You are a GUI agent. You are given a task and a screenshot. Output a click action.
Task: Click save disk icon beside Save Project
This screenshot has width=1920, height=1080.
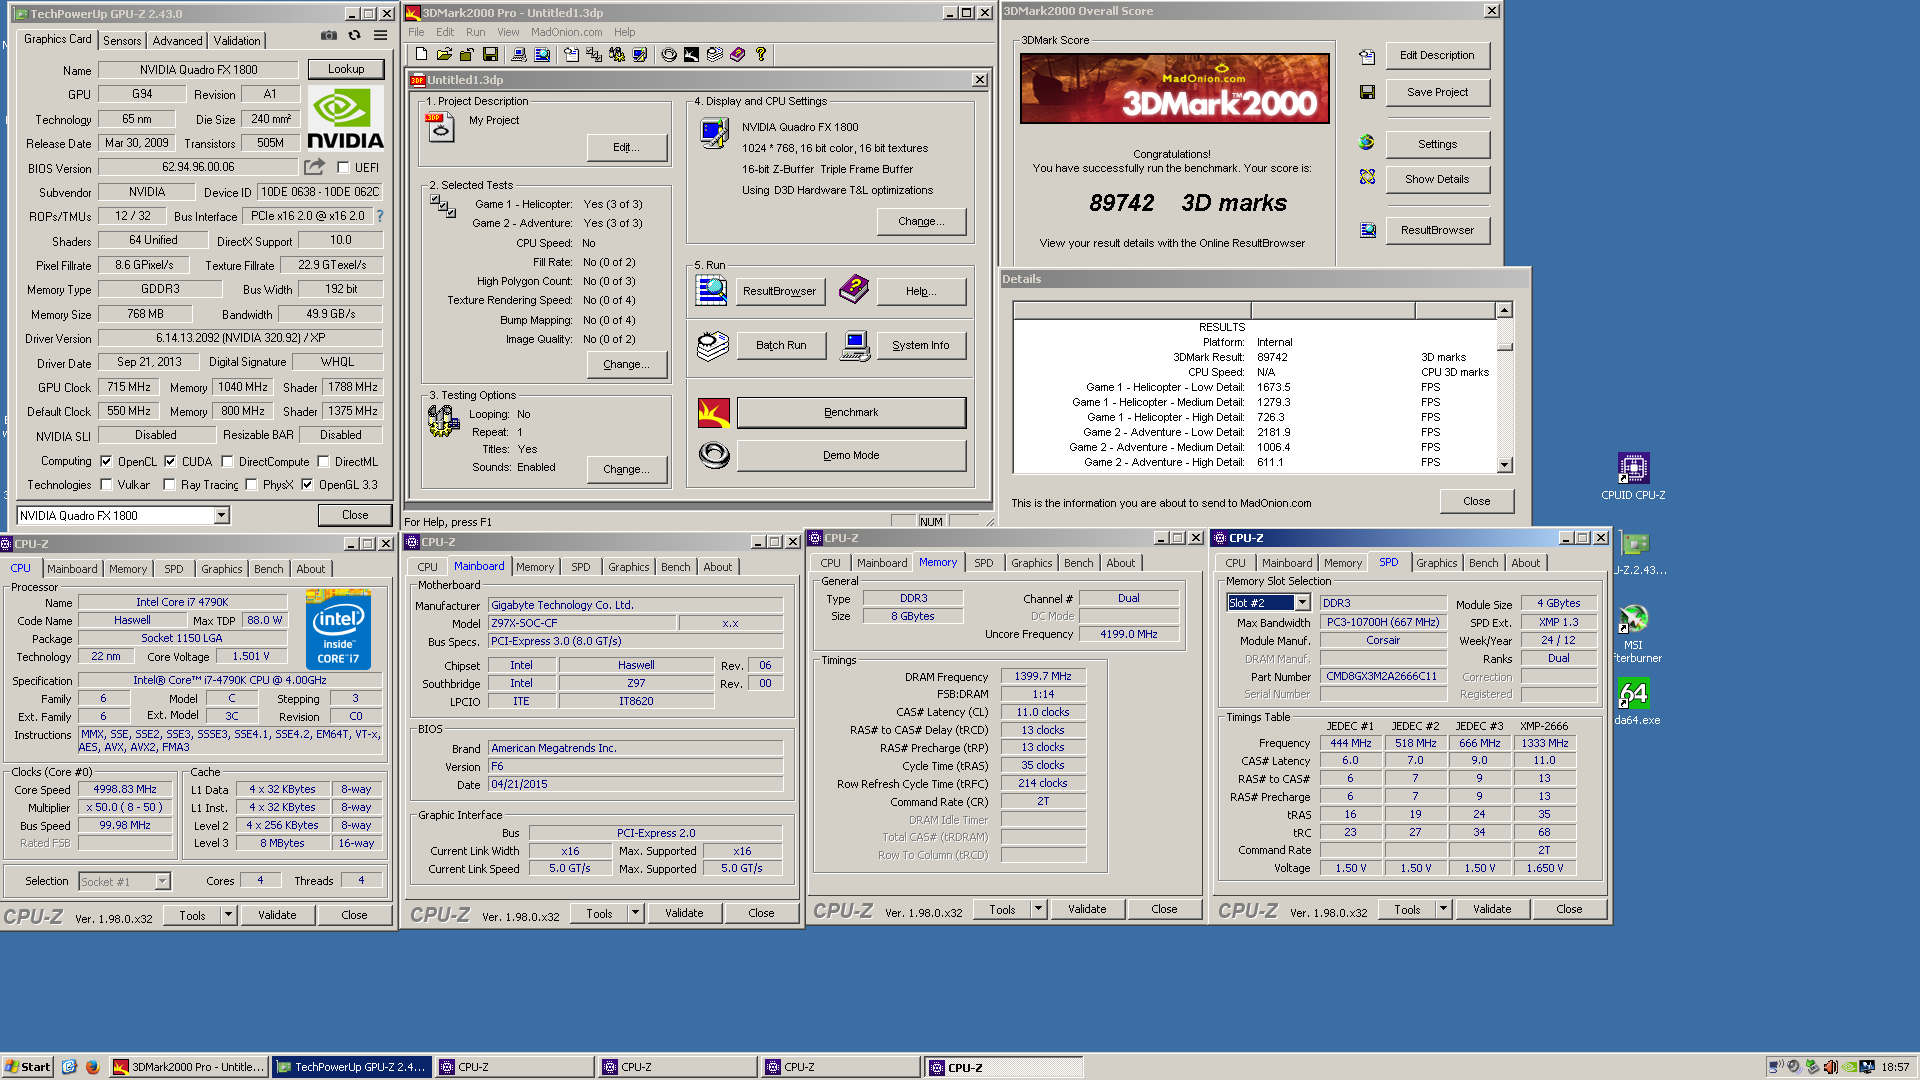(x=1367, y=92)
